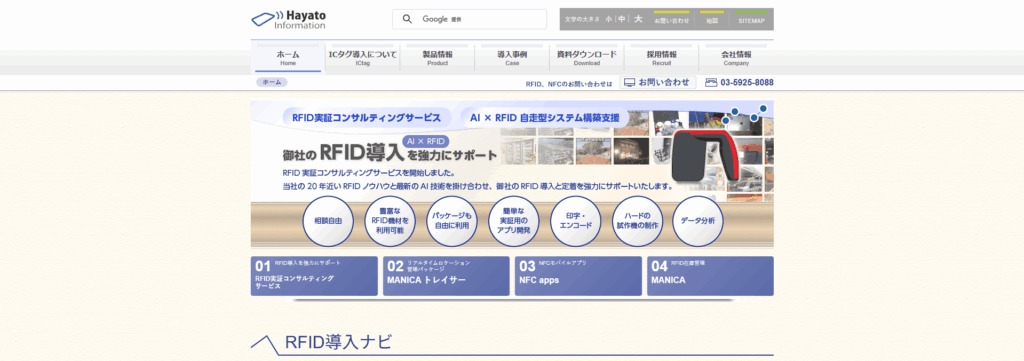The height and width of the screenshot is (361, 1024).
Task: Open 製品情報 Product nav tab
Action: tap(438, 58)
